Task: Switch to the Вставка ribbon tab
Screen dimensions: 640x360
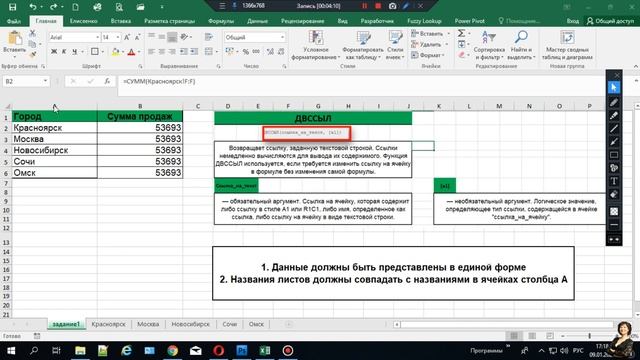Action: 120,21
